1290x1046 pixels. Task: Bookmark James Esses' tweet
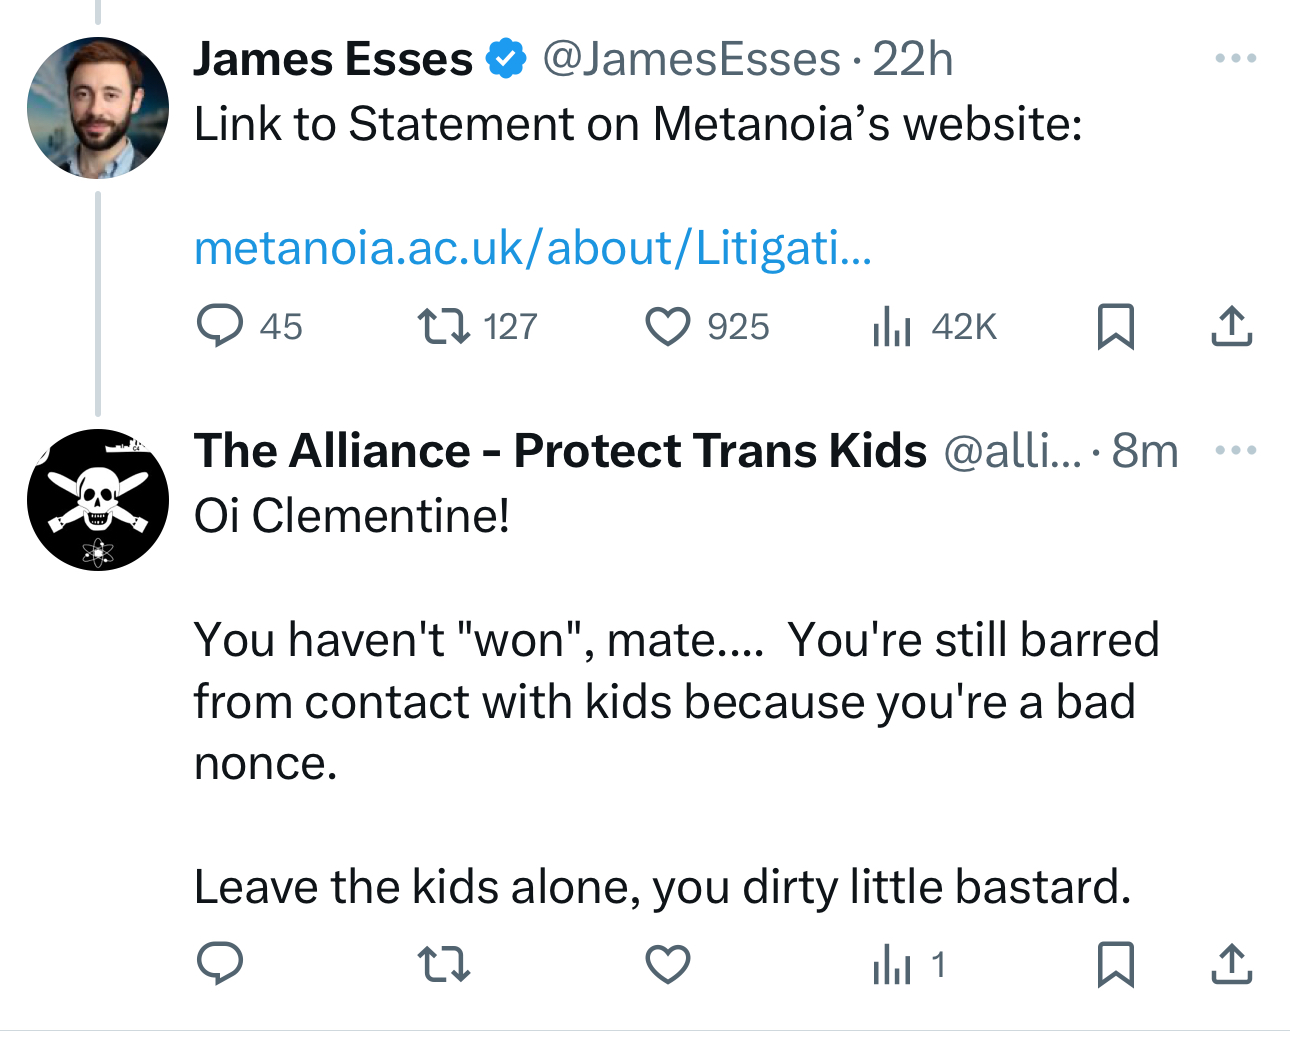pos(1116,326)
